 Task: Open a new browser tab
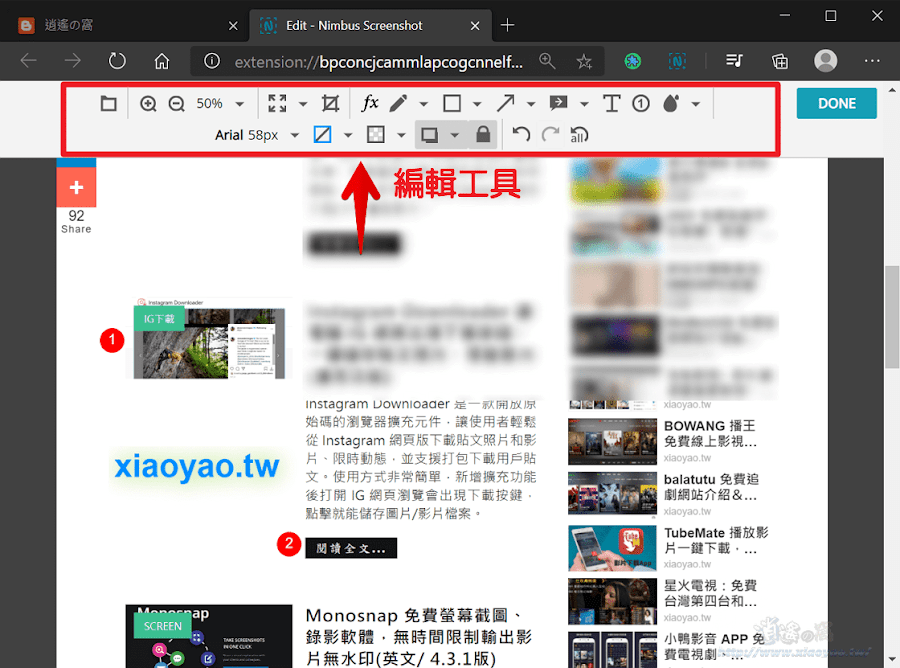tap(507, 25)
